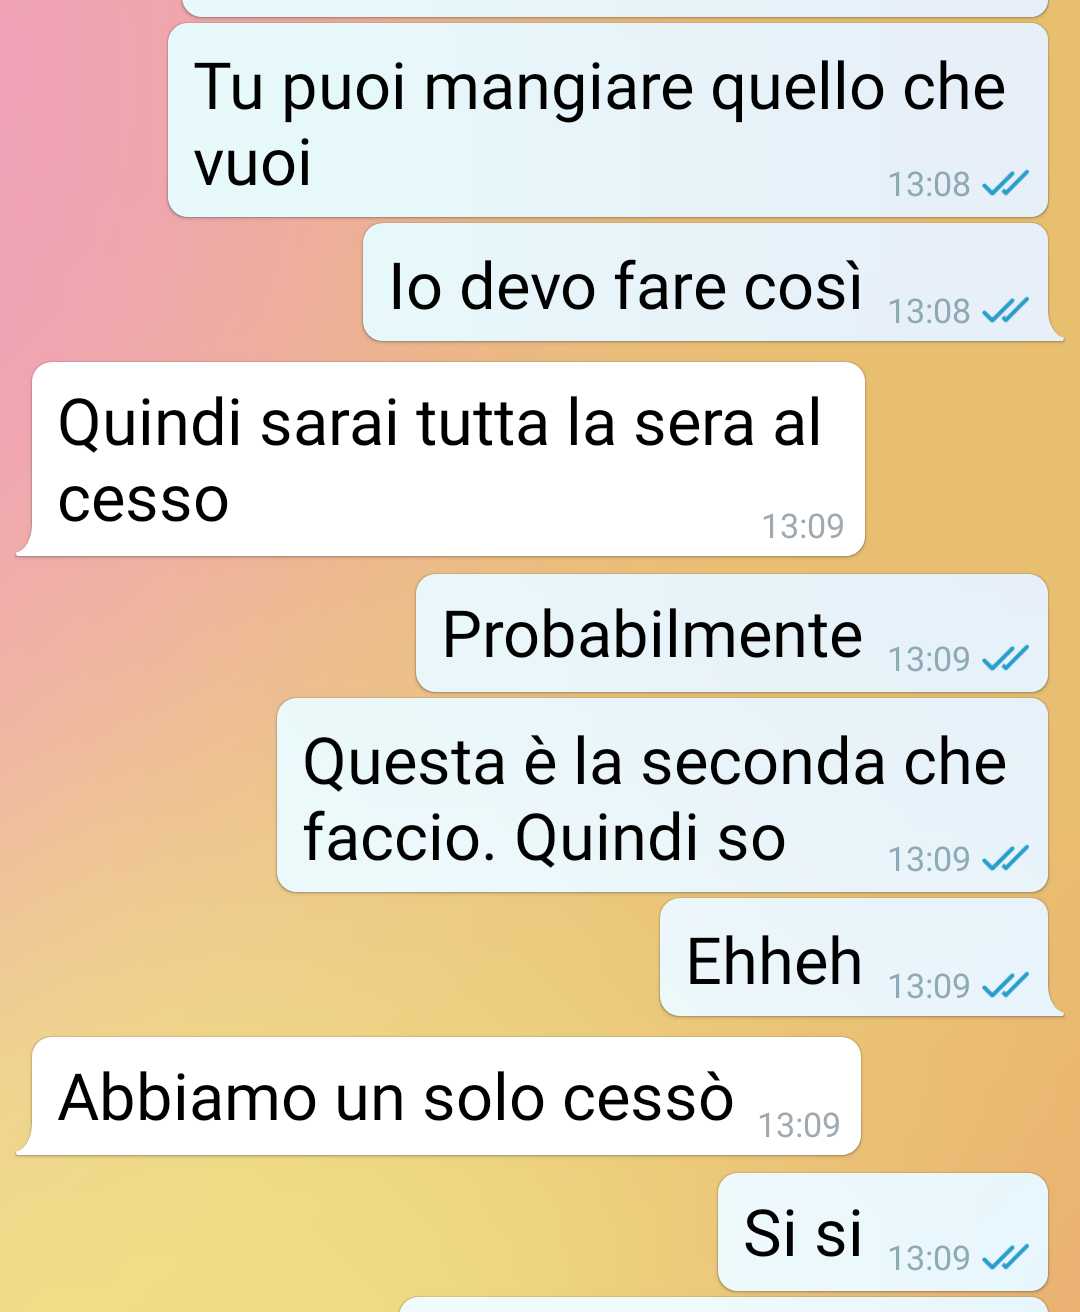Tap the 13:09 timestamp on 'Abbiamo un solo cessò'

click(x=799, y=1125)
